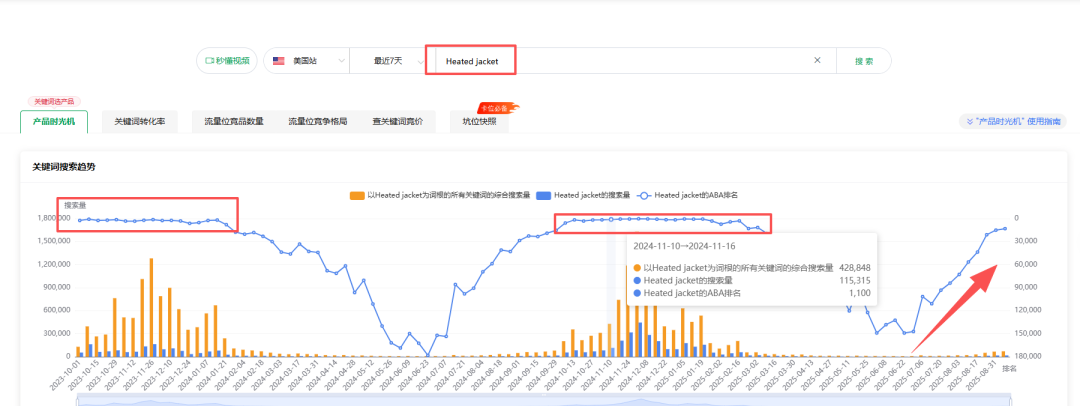Switch to the 关键词转化率 tab
Viewport: 1080px width, 406px height.
(x=140, y=121)
